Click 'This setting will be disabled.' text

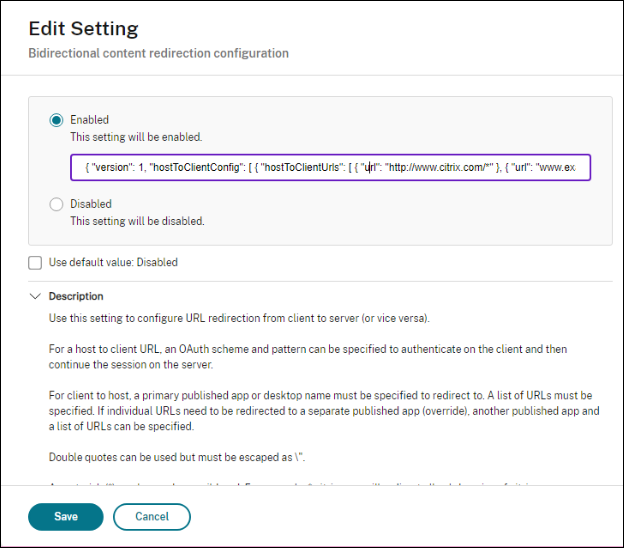pyautogui.click(x=137, y=220)
